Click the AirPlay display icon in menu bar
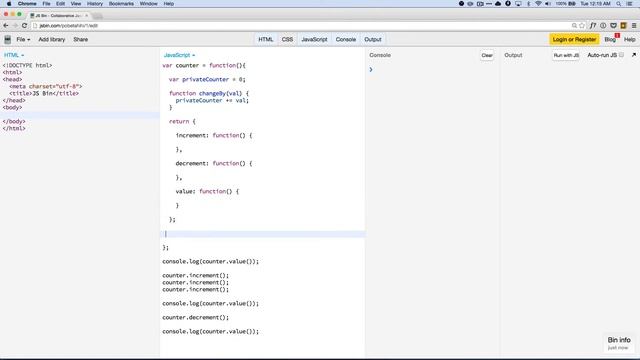This screenshot has width=640, height=360. pos(518,4)
